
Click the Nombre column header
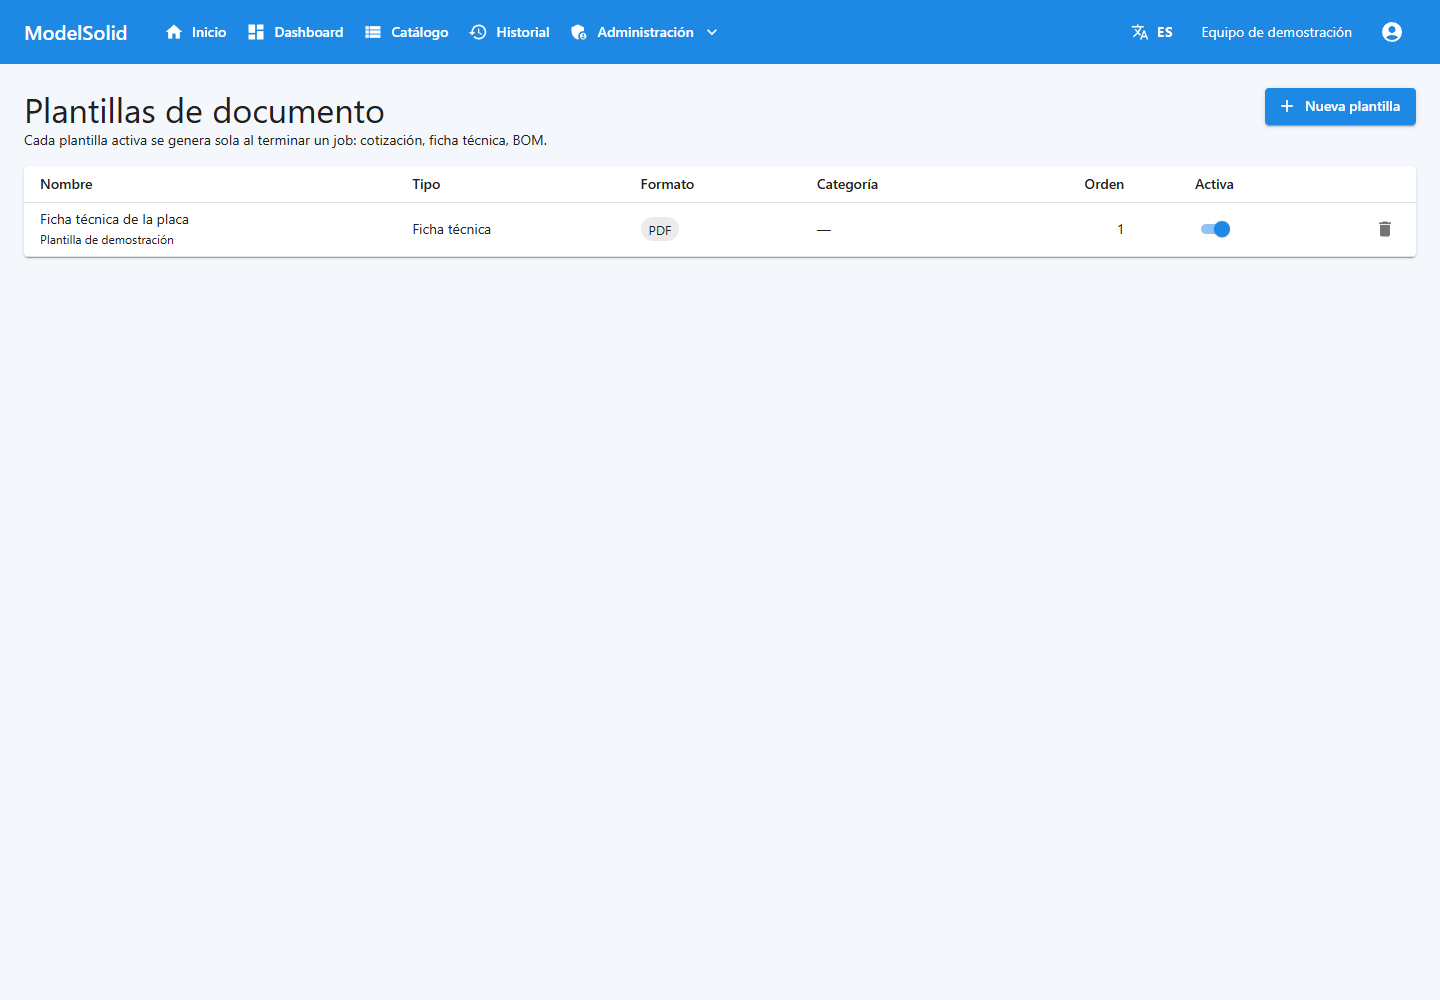(66, 184)
